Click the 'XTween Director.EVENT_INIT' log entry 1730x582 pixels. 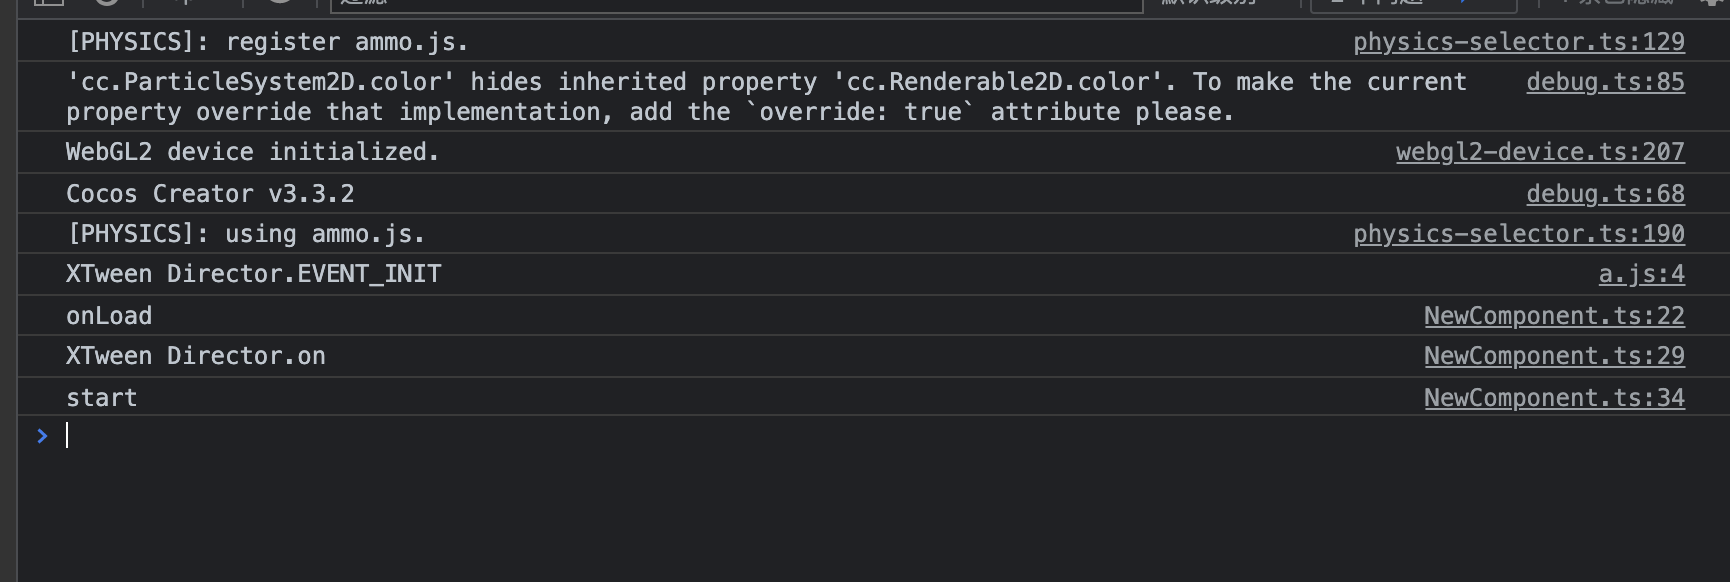[253, 274]
